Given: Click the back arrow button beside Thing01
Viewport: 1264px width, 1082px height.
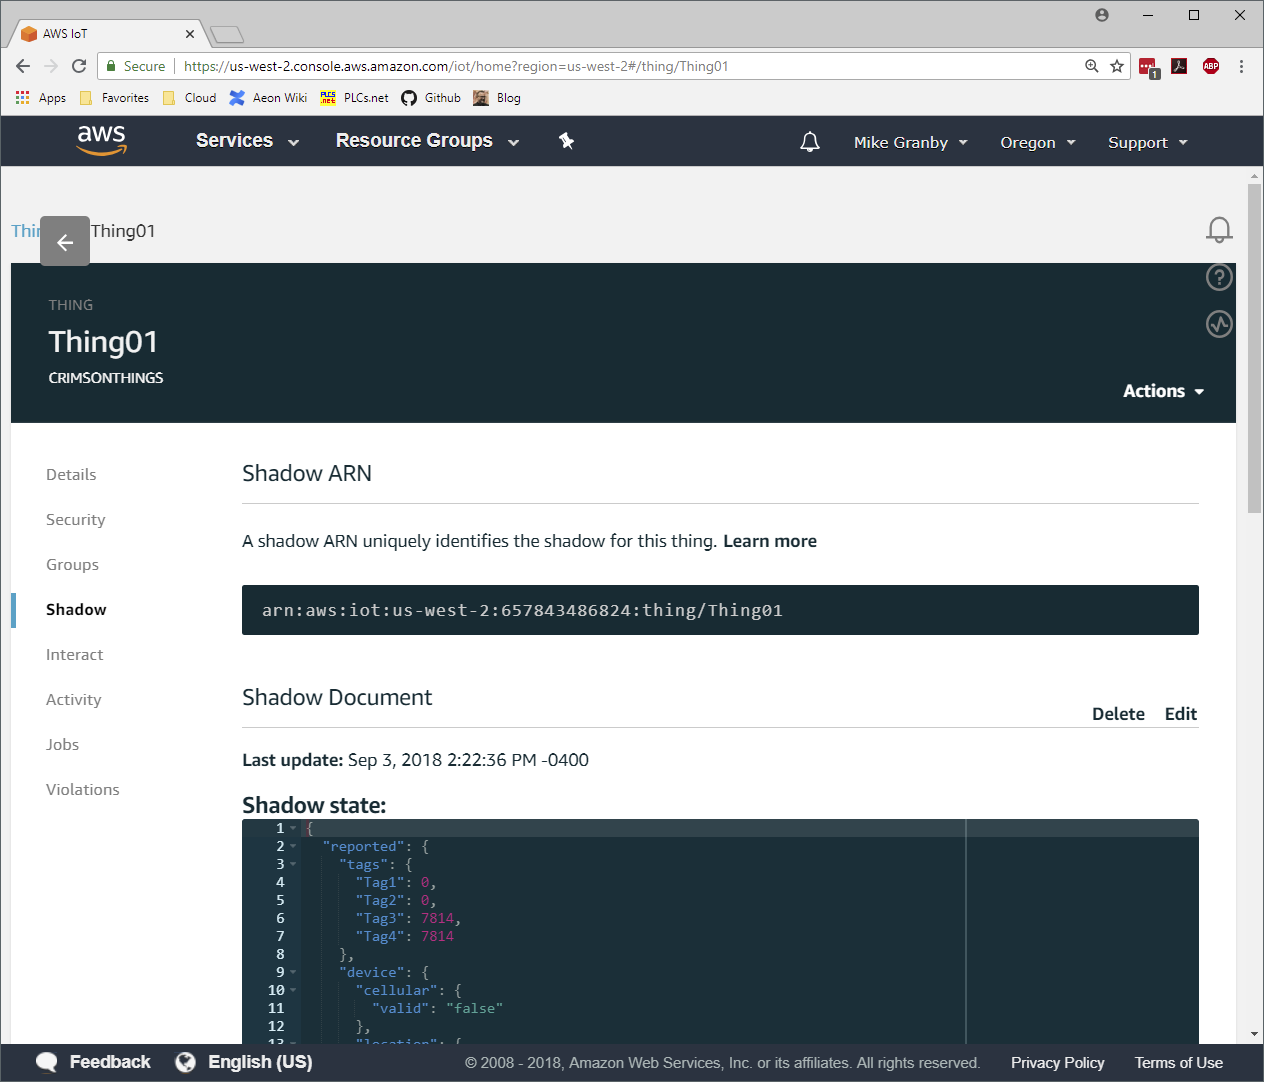Looking at the screenshot, I should click(x=65, y=241).
